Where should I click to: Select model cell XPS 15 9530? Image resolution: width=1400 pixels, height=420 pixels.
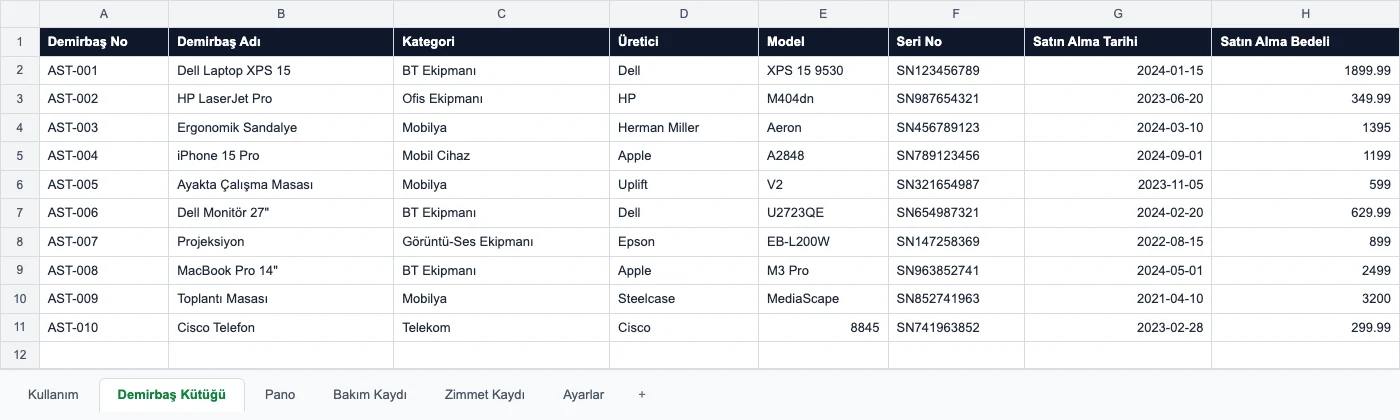pyautogui.click(x=823, y=71)
